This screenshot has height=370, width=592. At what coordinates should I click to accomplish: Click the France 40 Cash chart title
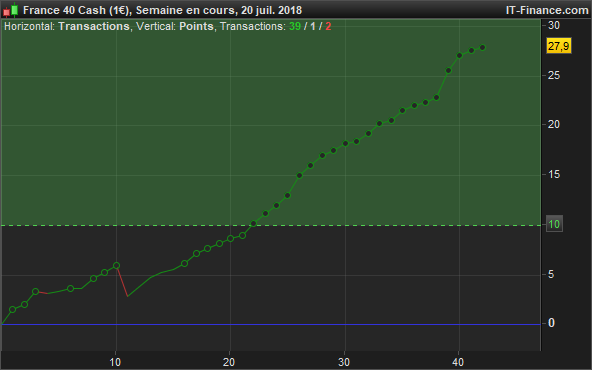click(x=162, y=10)
